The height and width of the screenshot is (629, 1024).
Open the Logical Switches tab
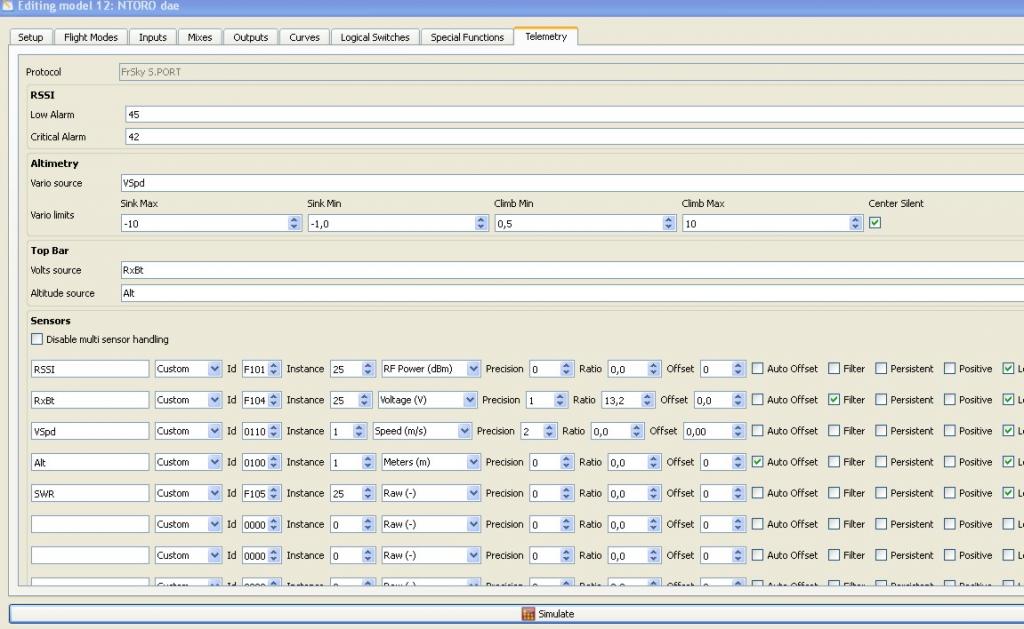click(x=374, y=37)
